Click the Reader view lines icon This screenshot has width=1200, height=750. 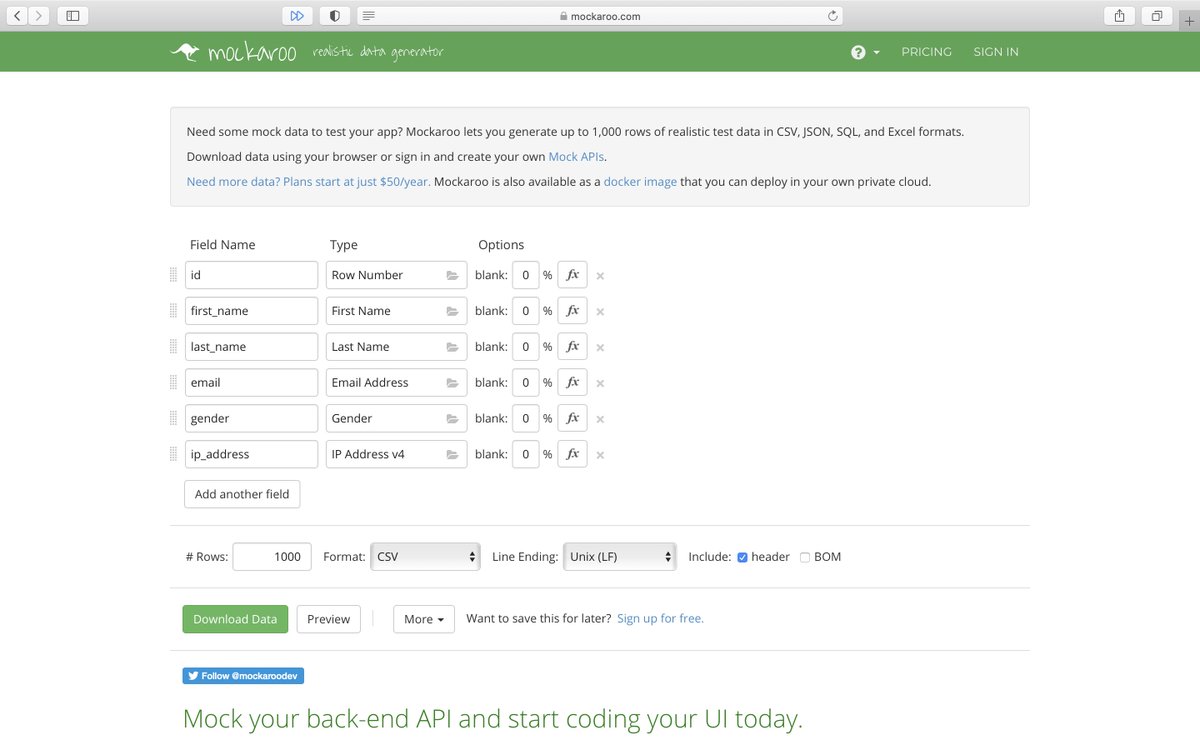coord(369,16)
